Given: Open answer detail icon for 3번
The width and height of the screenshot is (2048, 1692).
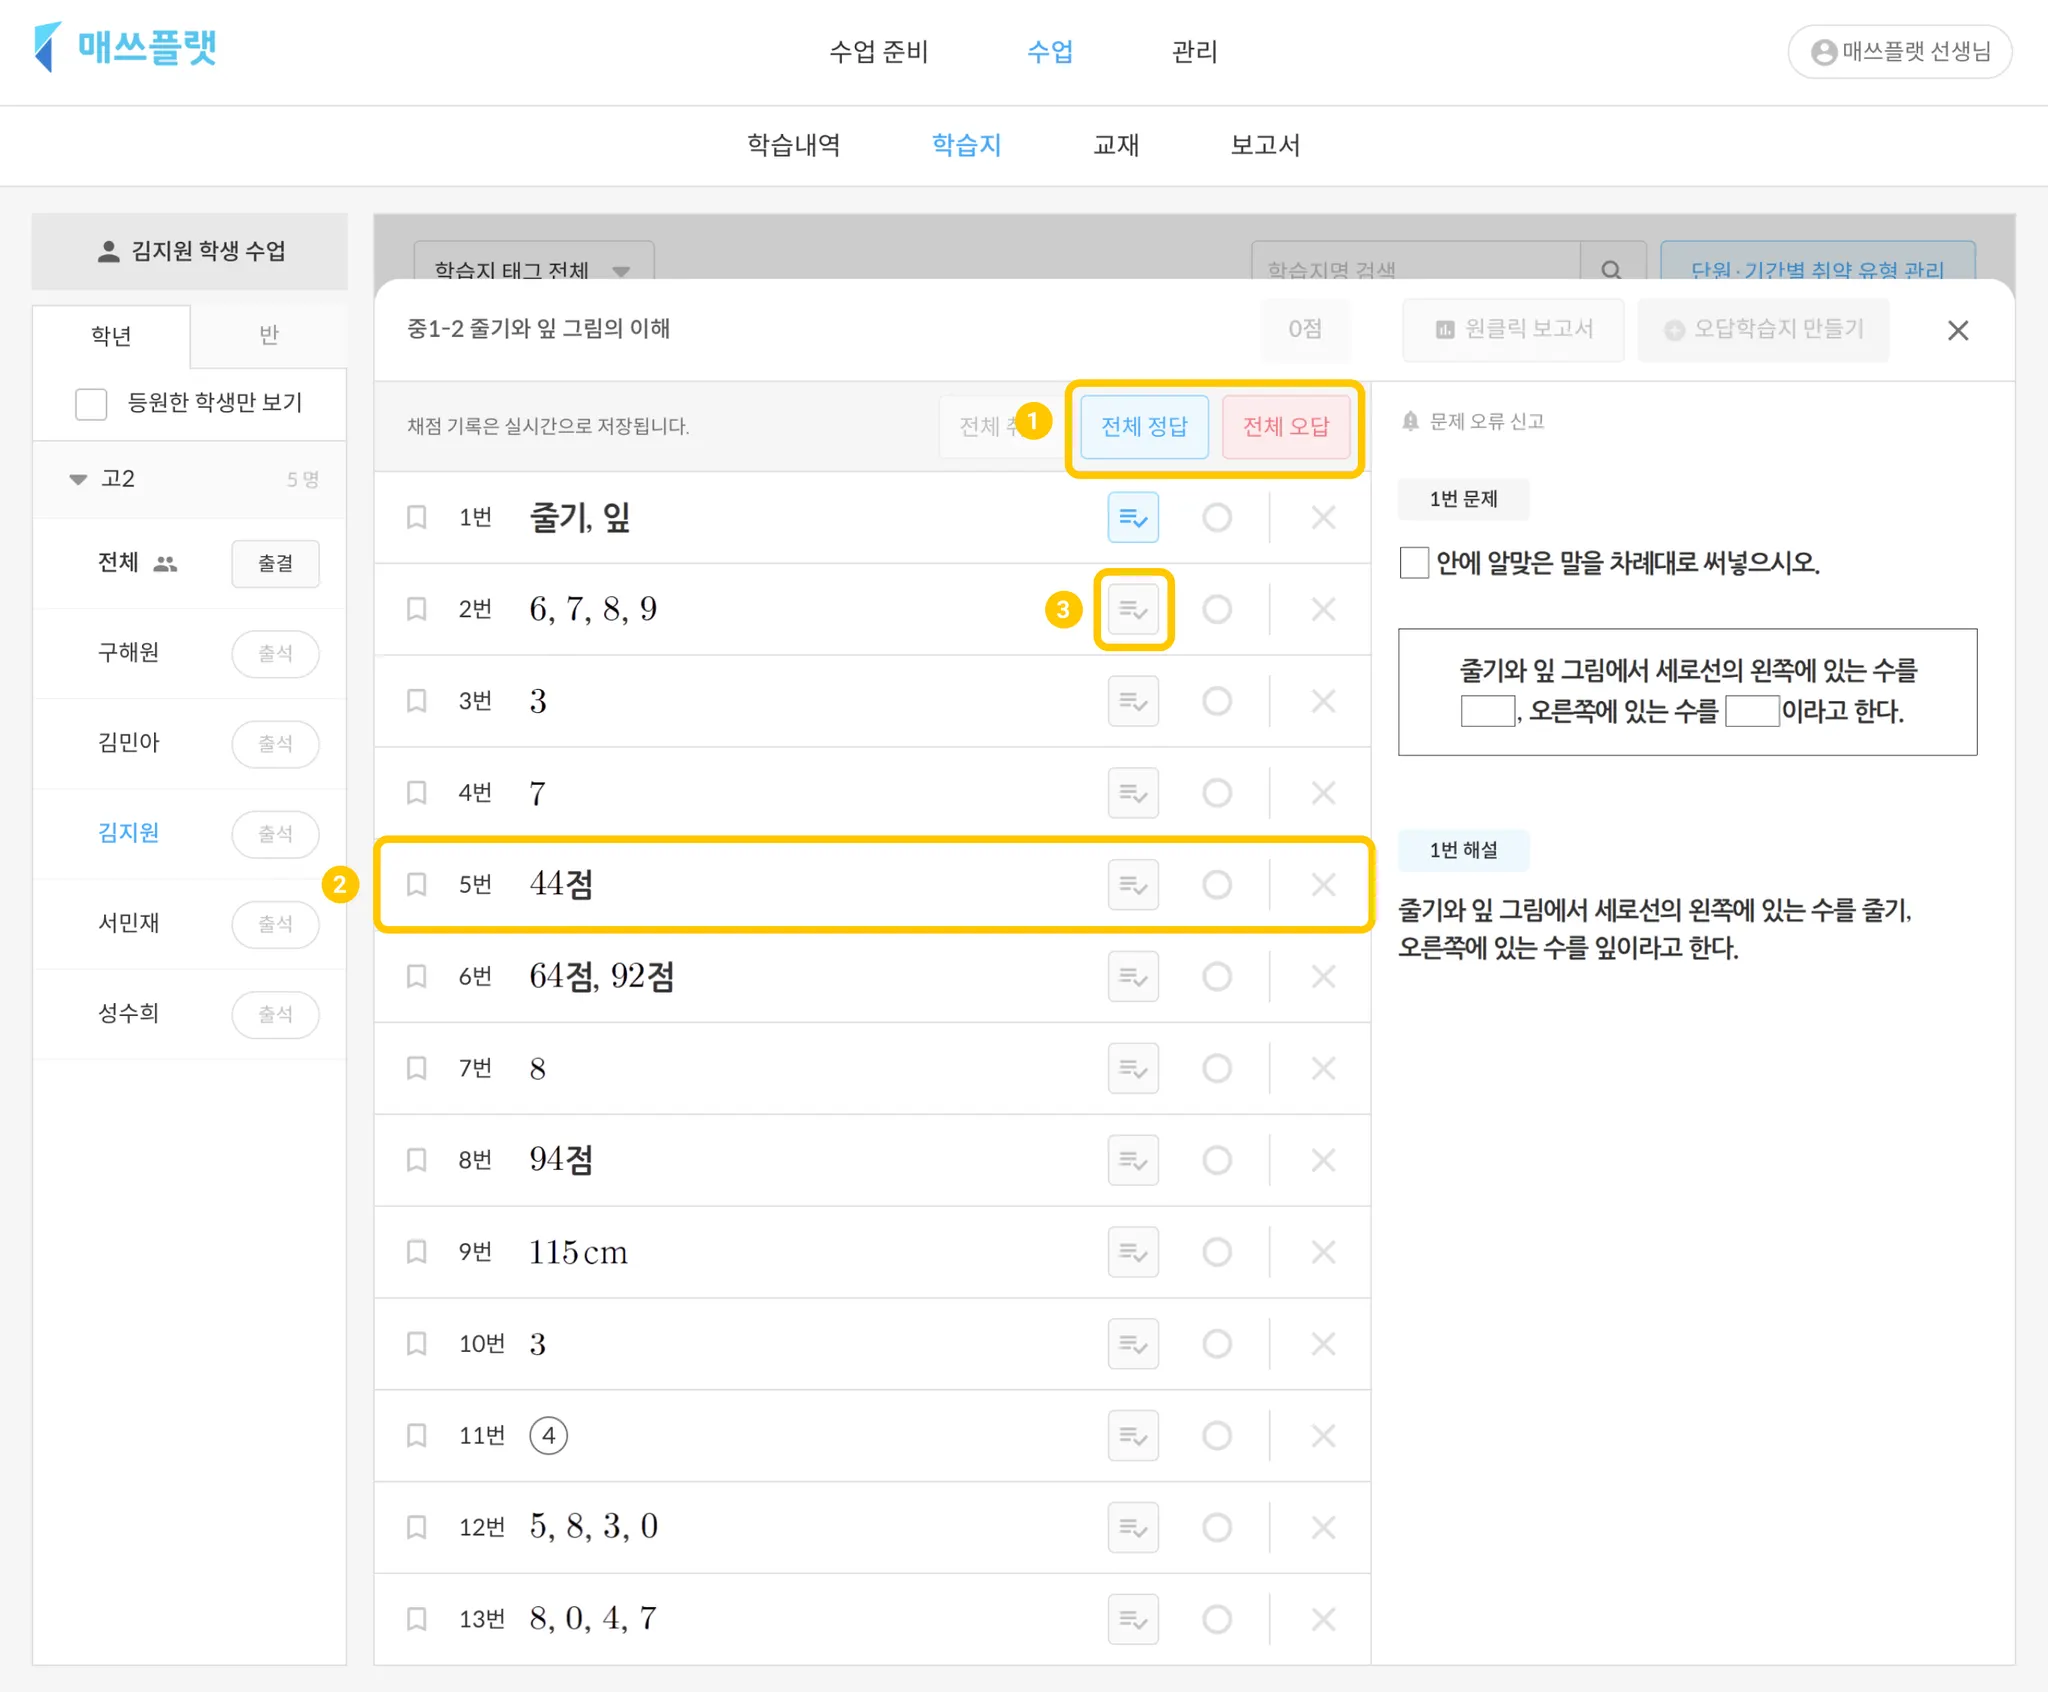Looking at the screenshot, I should [1132, 701].
